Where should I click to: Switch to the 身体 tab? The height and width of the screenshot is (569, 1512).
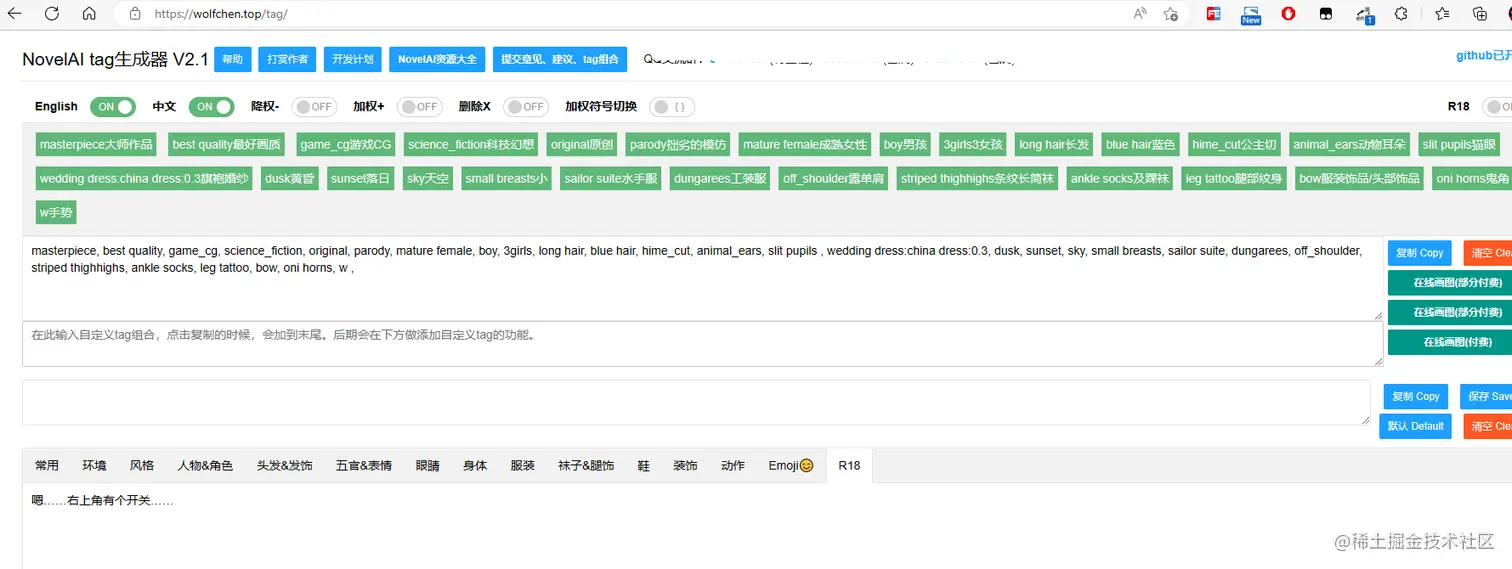pyautogui.click(x=475, y=466)
